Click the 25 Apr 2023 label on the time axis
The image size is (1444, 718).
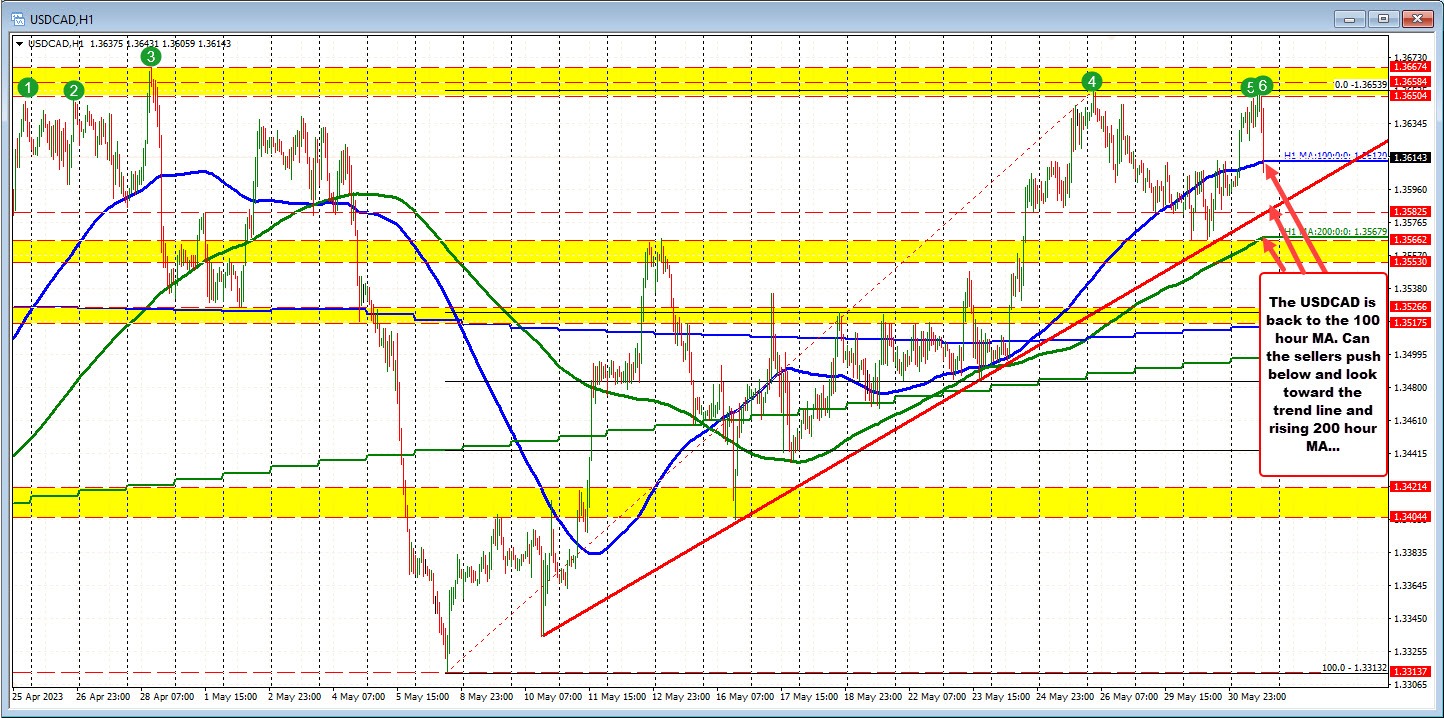(x=37, y=696)
